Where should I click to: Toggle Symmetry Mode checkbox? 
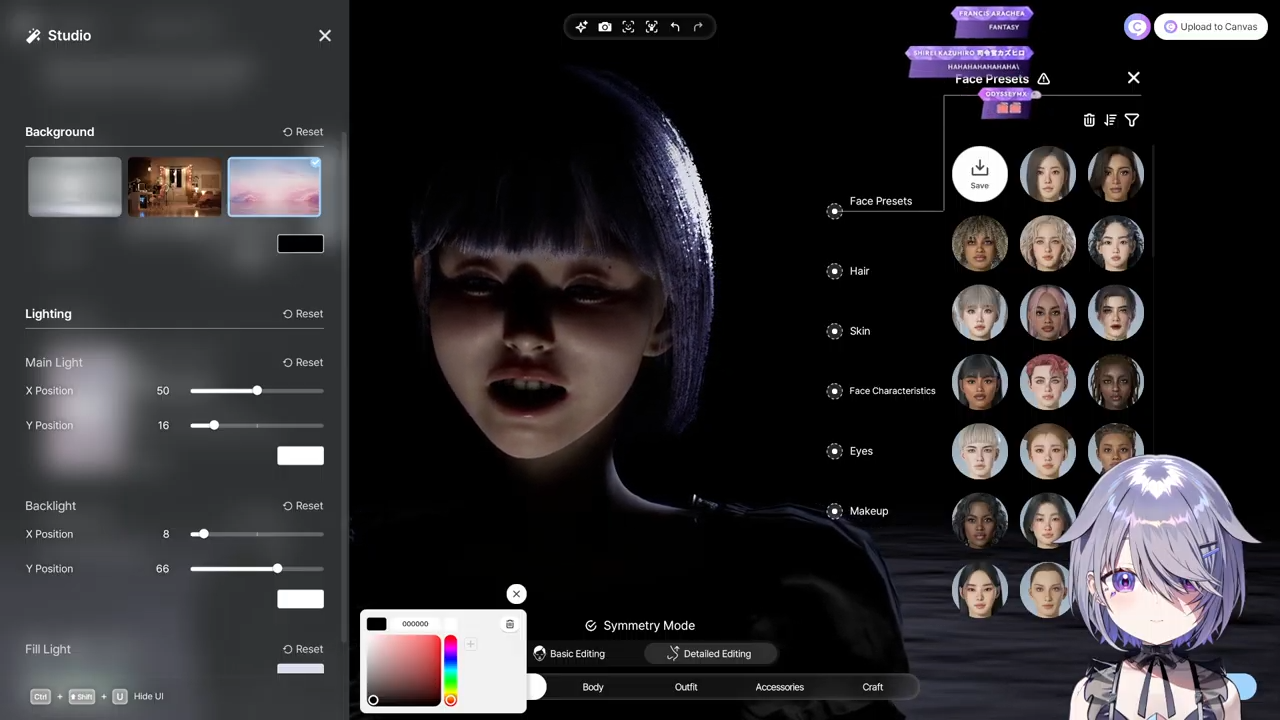click(591, 626)
